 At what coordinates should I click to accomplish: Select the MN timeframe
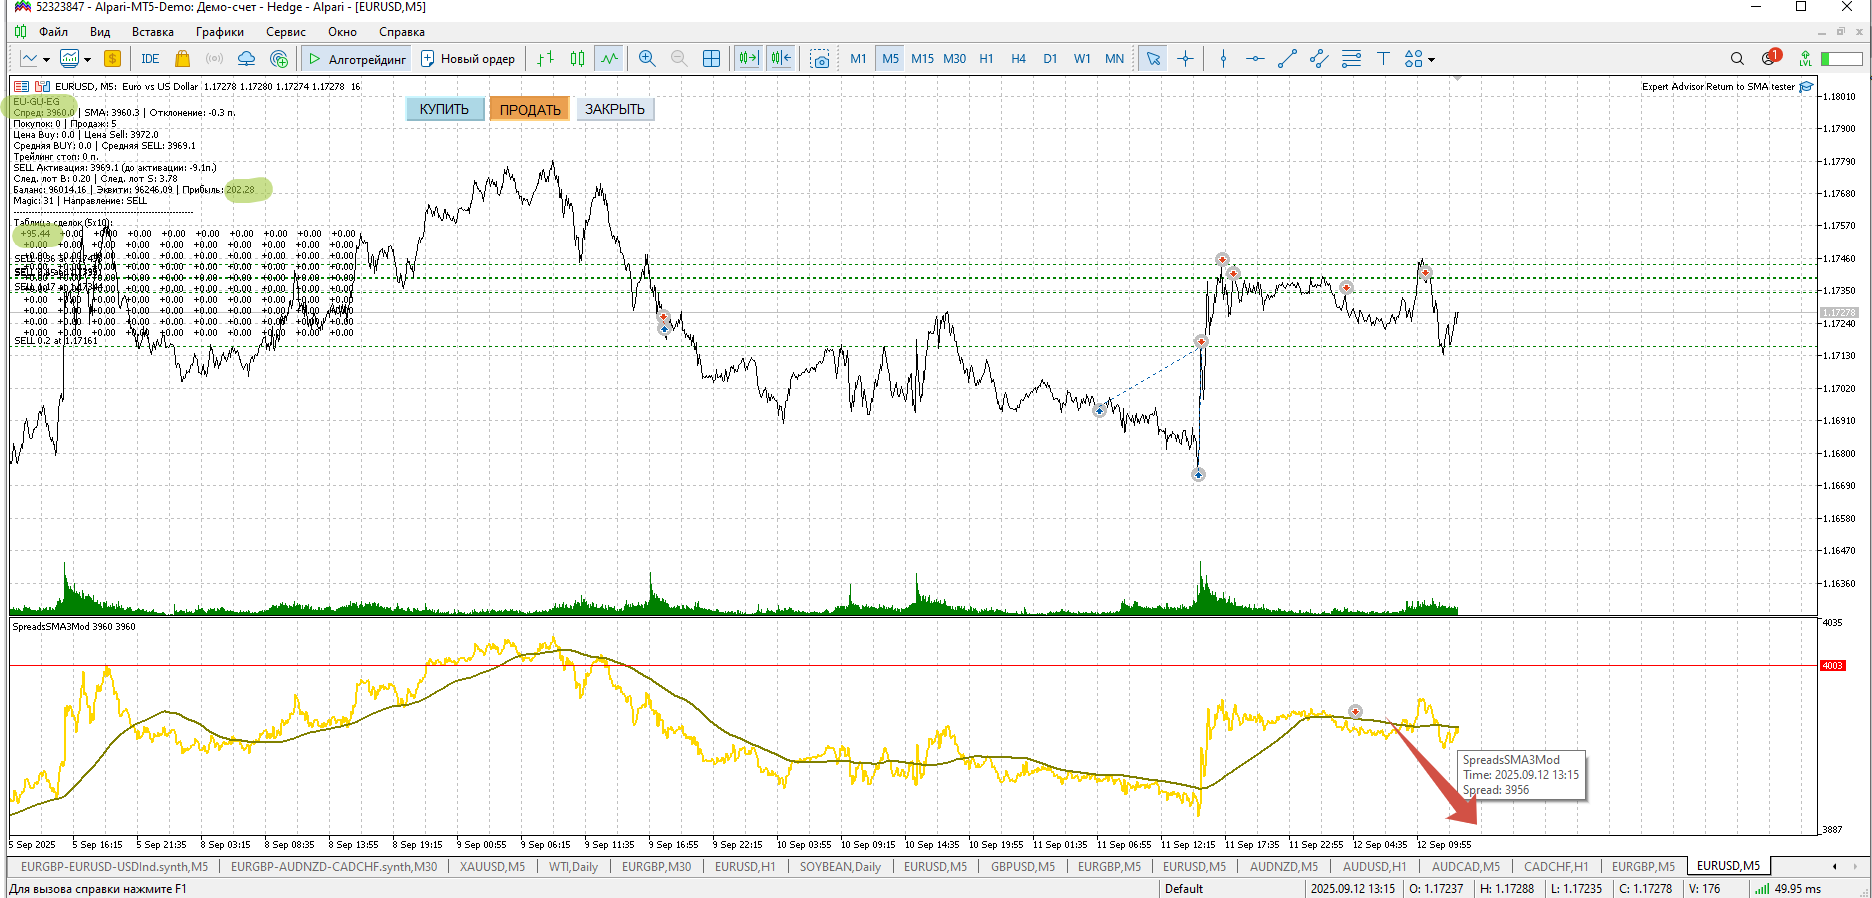[x=1114, y=59]
